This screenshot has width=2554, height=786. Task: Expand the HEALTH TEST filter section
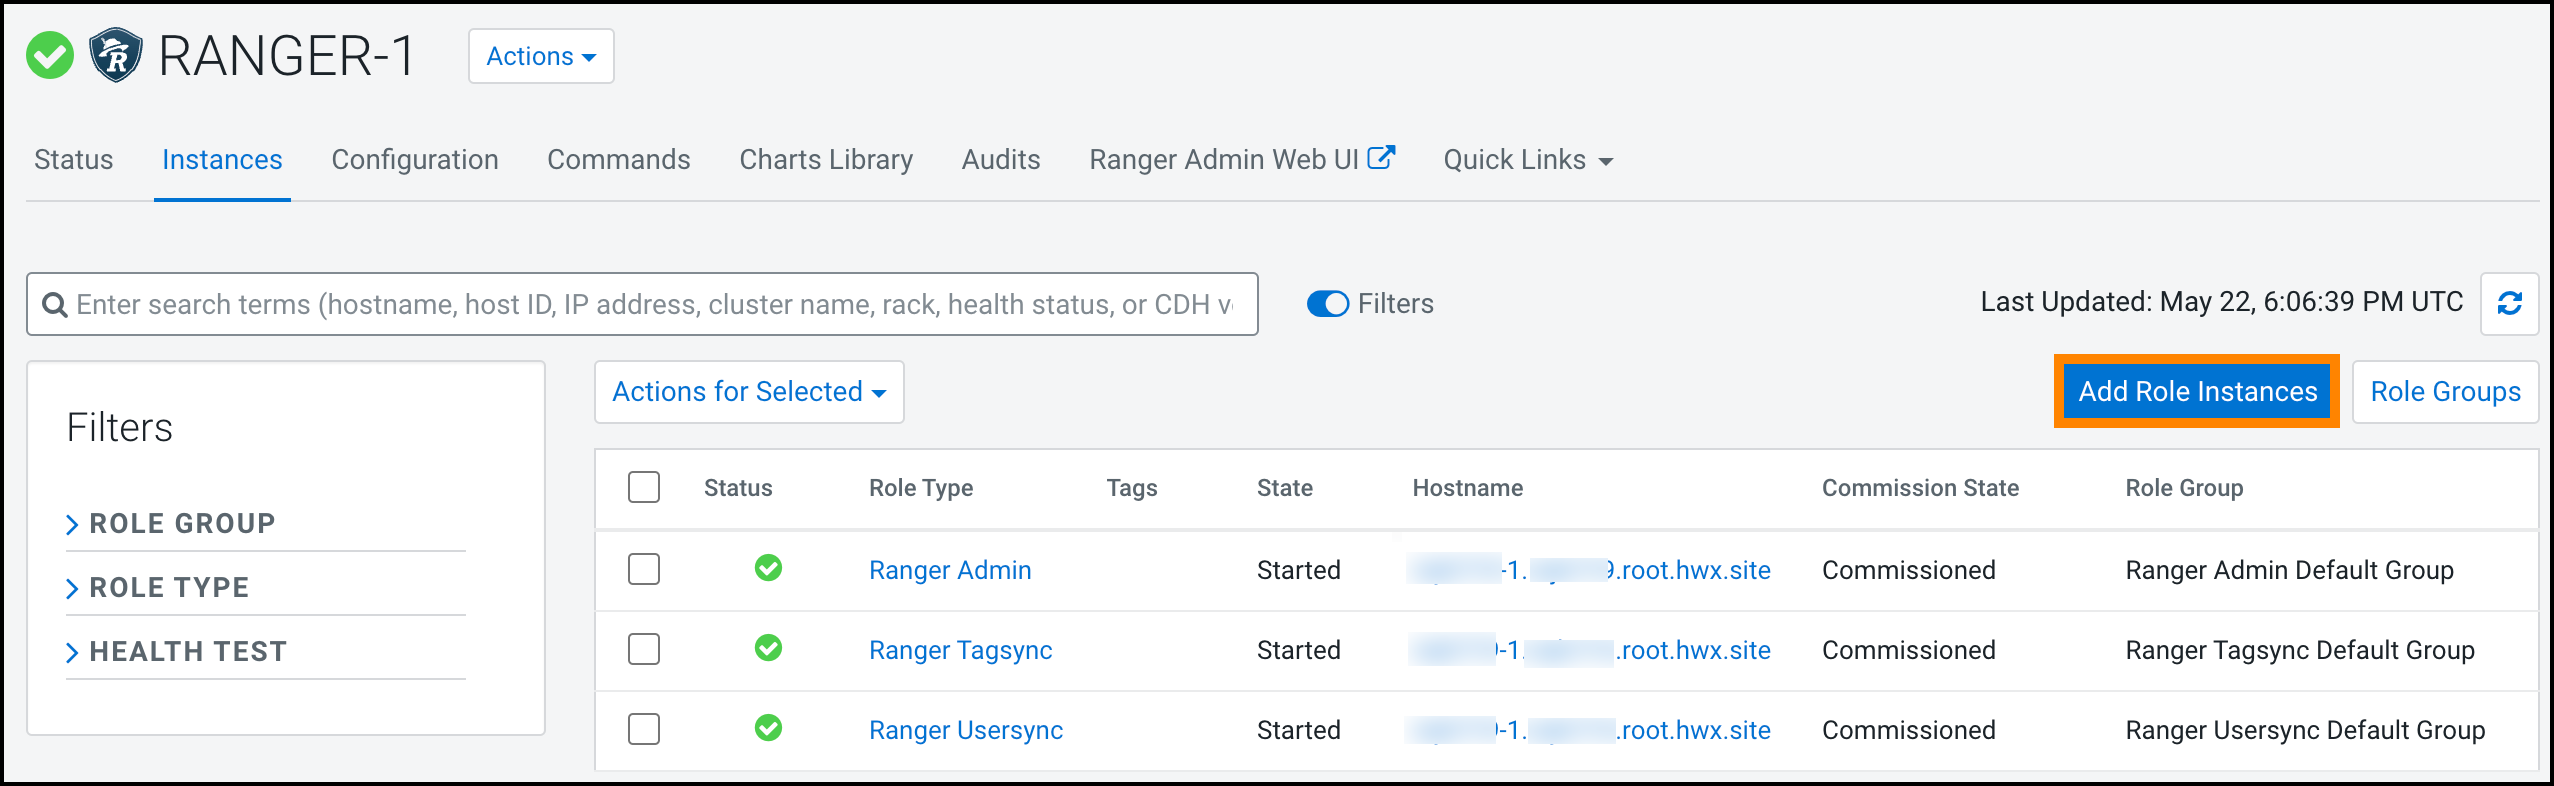pos(187,652)
